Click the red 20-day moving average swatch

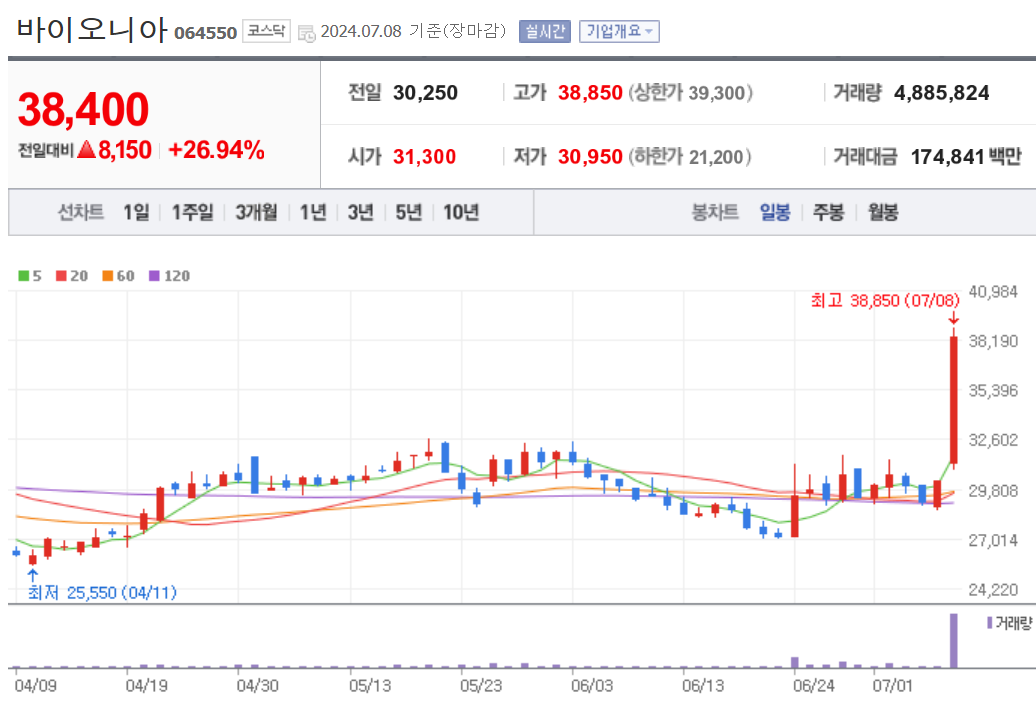pos(61,276)
